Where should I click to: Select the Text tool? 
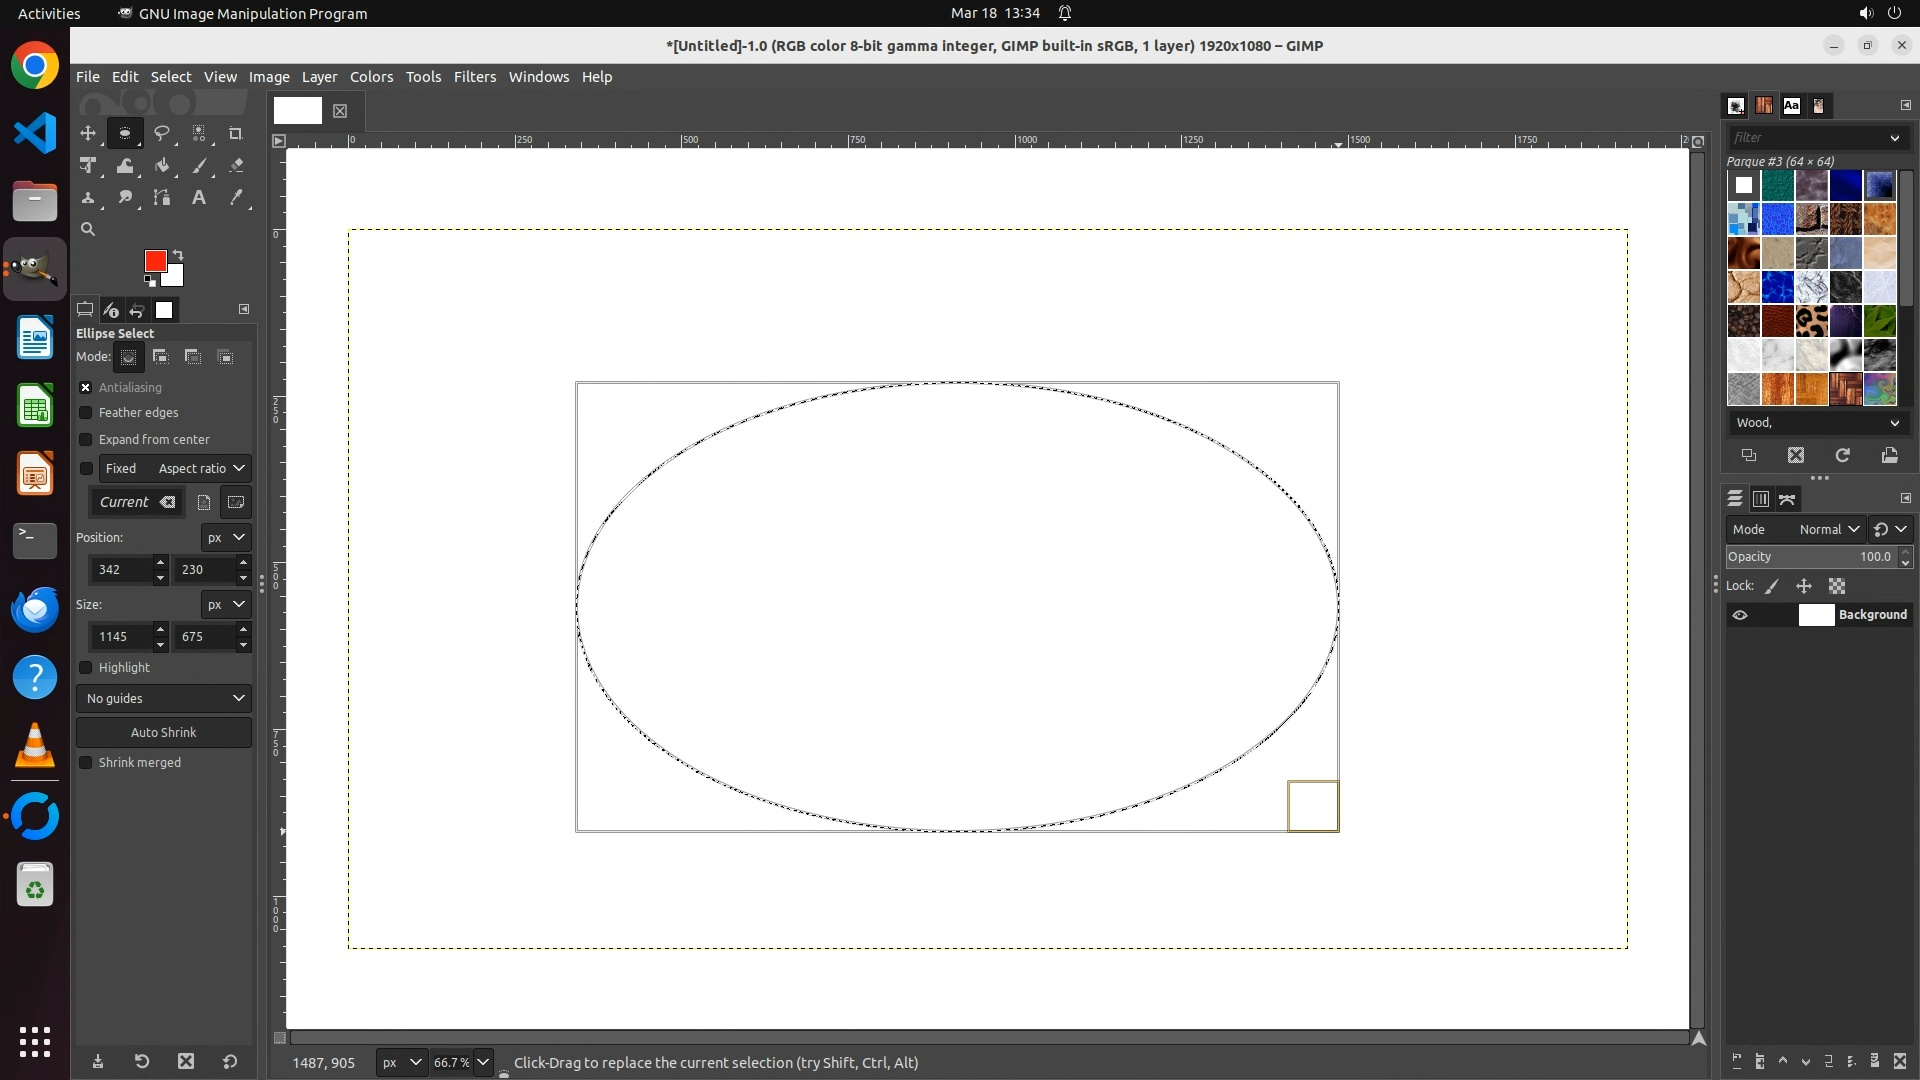tap(199, 198)
